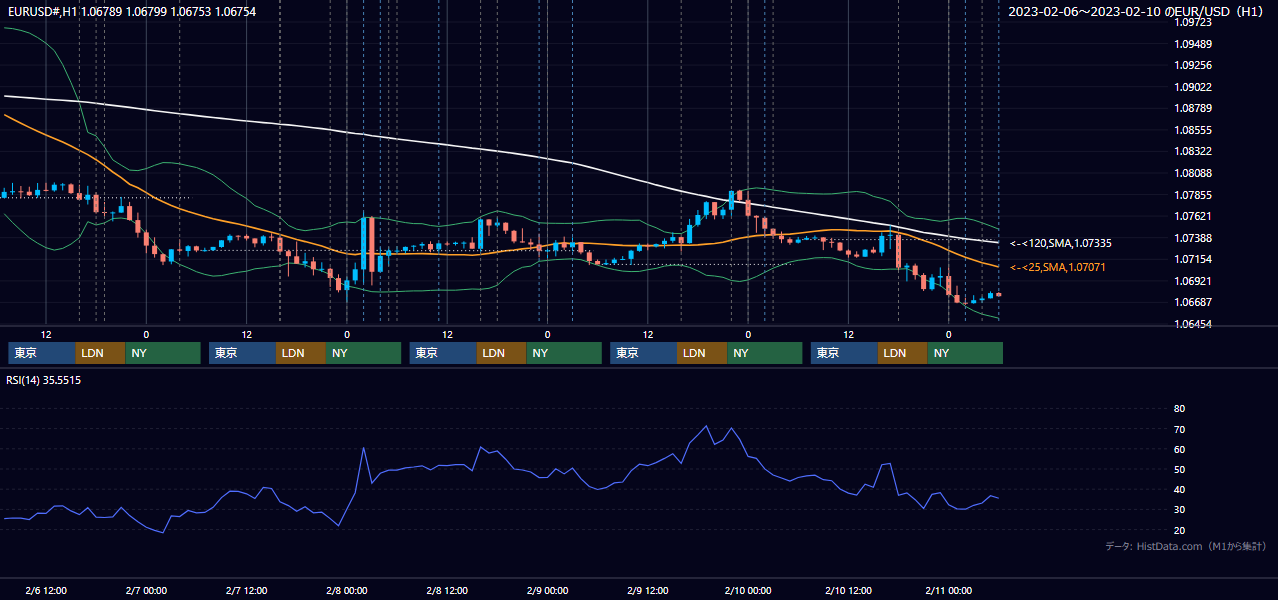Click the 2/10 12:00 time axis label
Image resolution: width=1278 pixels, height=600 pixels.
[848, 590]
